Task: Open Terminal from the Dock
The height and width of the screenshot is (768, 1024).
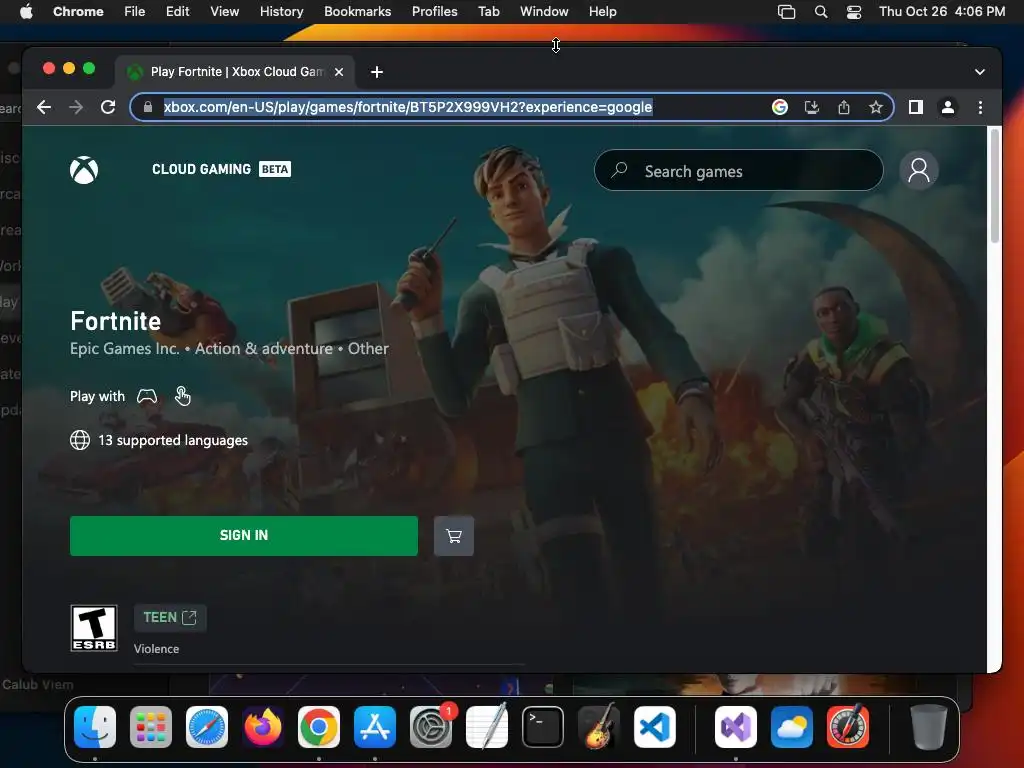Action: tap(543, 727)
